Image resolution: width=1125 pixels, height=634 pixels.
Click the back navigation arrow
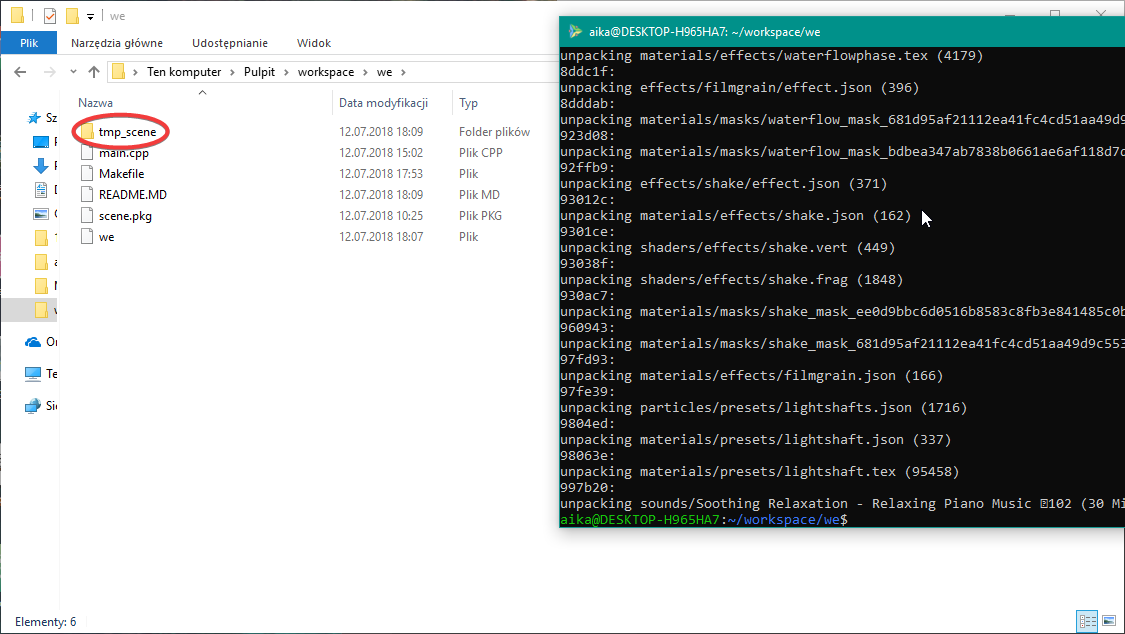20,71
